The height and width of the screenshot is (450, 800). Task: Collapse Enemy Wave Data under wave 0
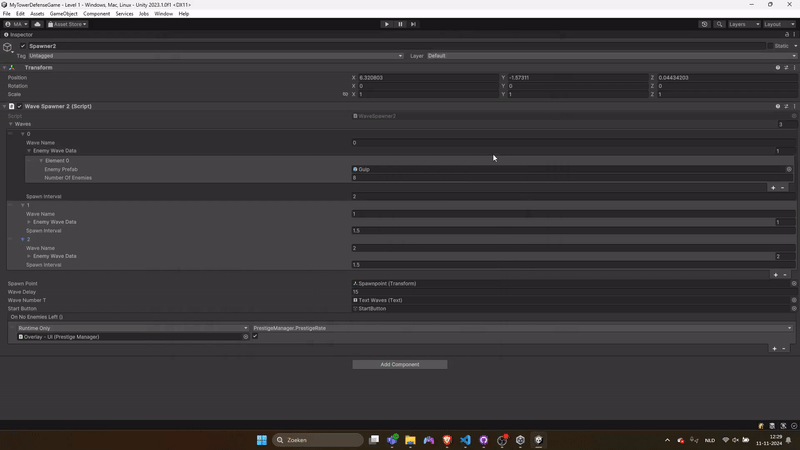pyautogui.click(x=29, y=151)
